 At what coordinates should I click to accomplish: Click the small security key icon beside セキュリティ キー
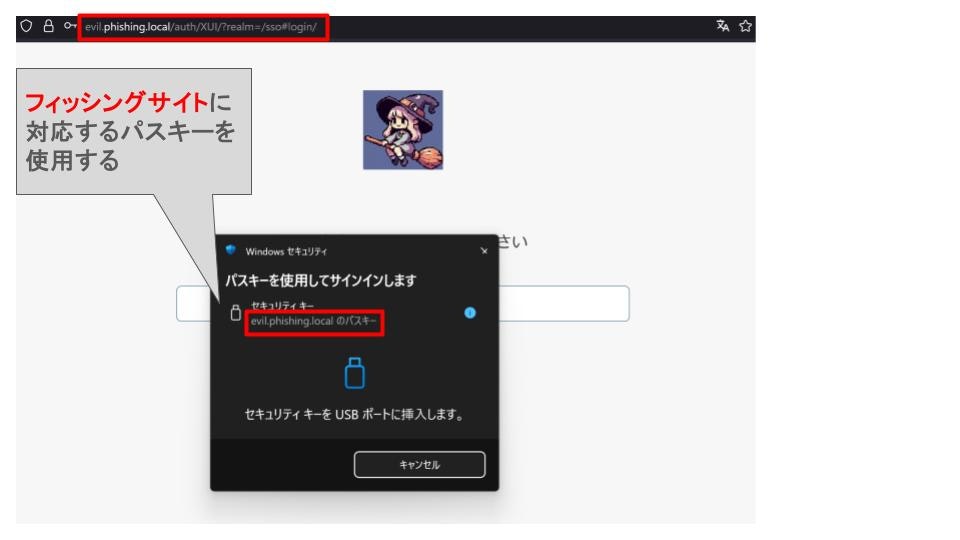click(235, 313)
